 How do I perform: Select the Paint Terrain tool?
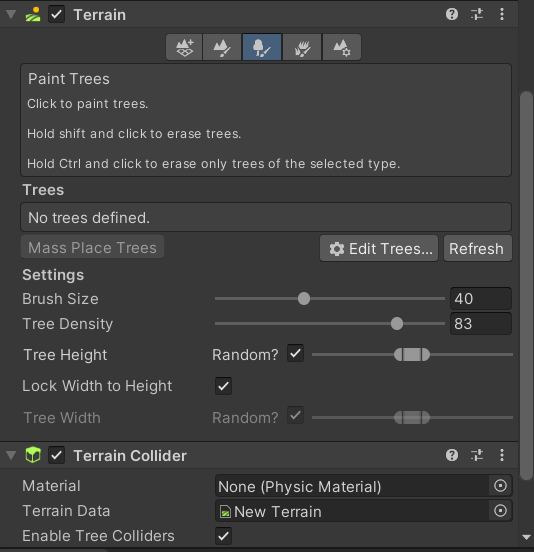pos(222,47)
